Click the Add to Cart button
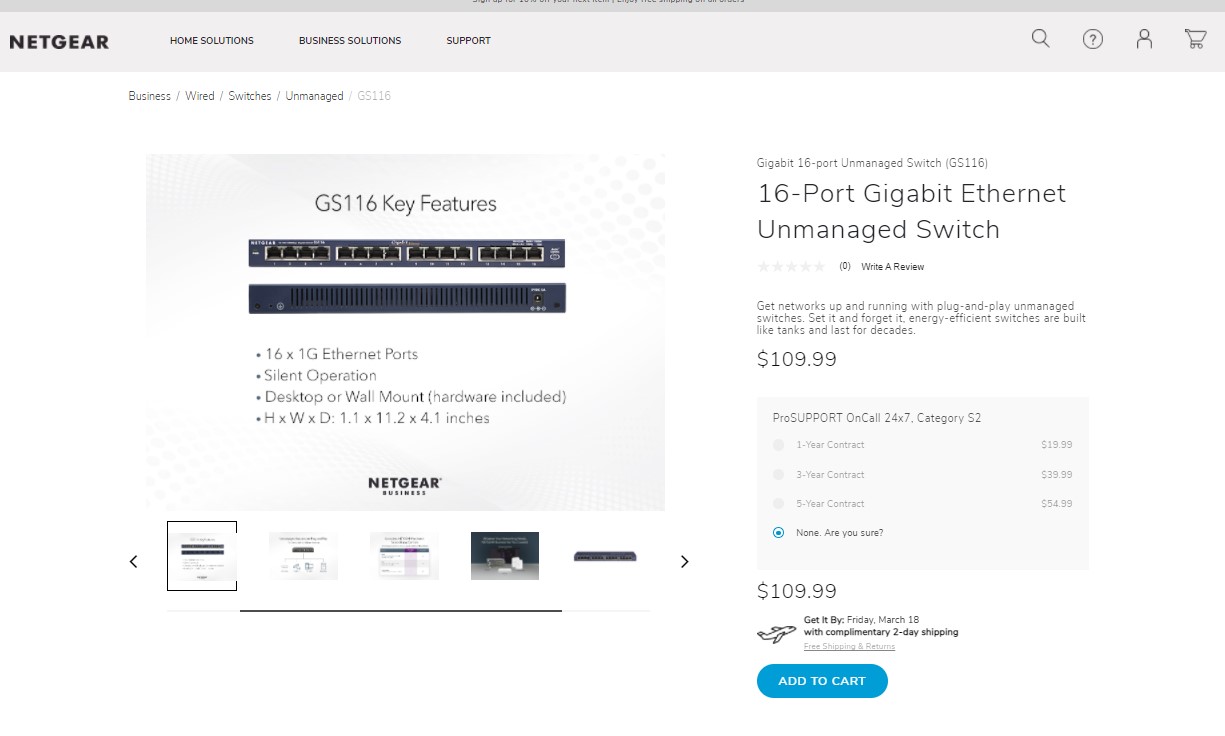 pos(822,681)
